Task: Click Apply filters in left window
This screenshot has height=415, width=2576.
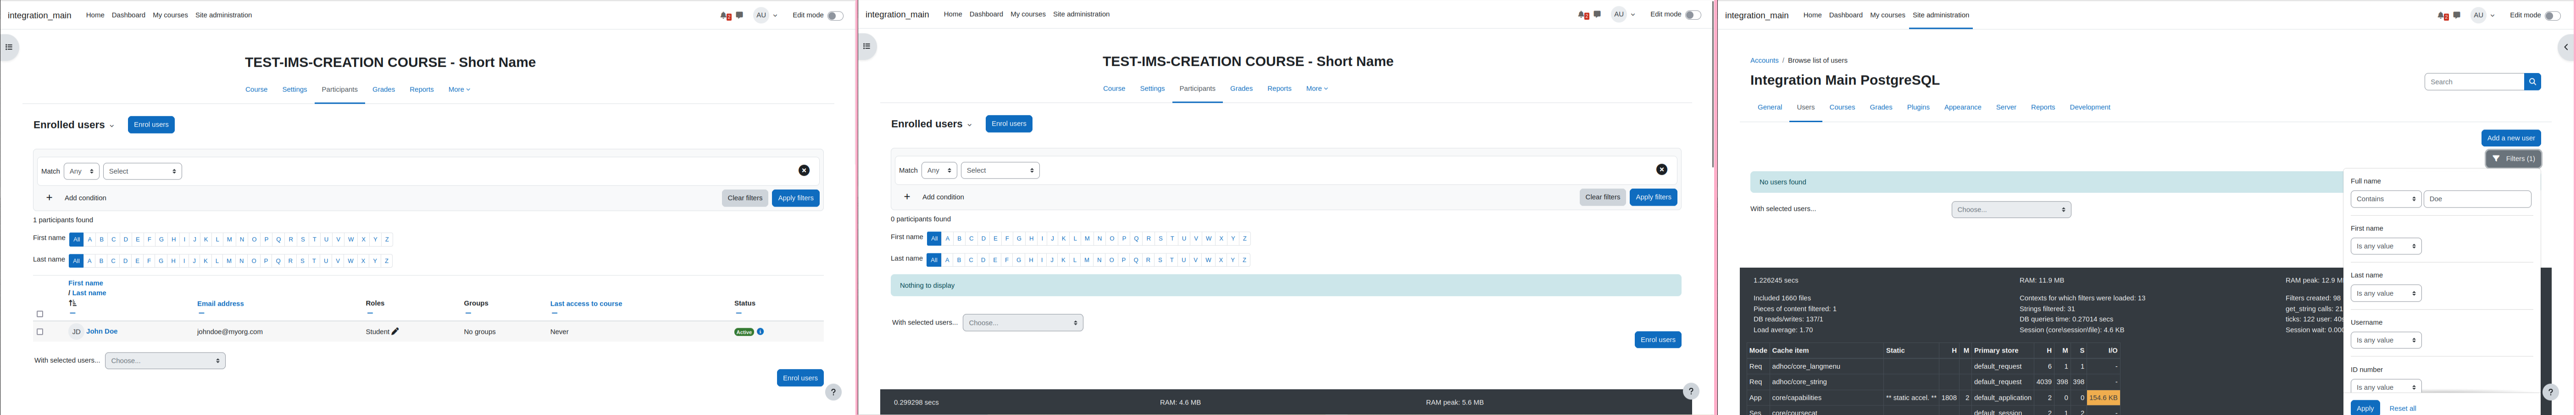Action: pos(796,198)
